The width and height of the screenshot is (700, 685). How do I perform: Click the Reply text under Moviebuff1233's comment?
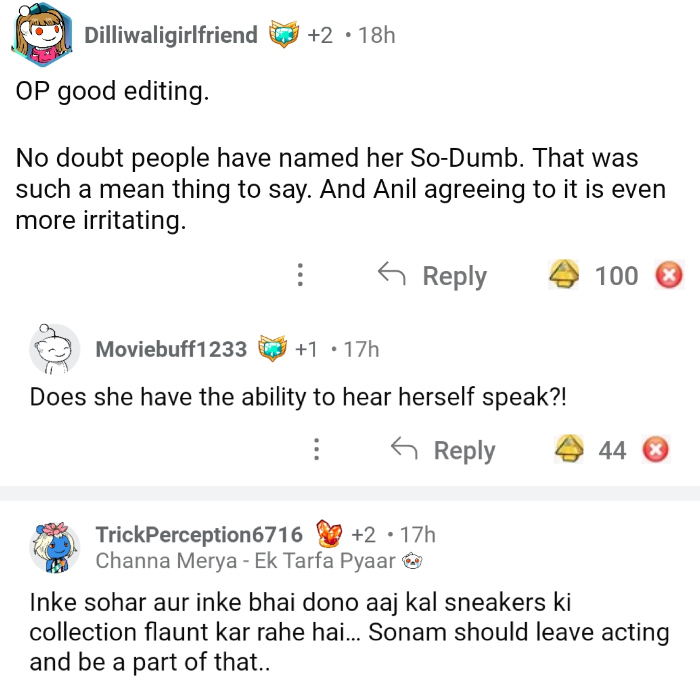(x=464, y=450)
